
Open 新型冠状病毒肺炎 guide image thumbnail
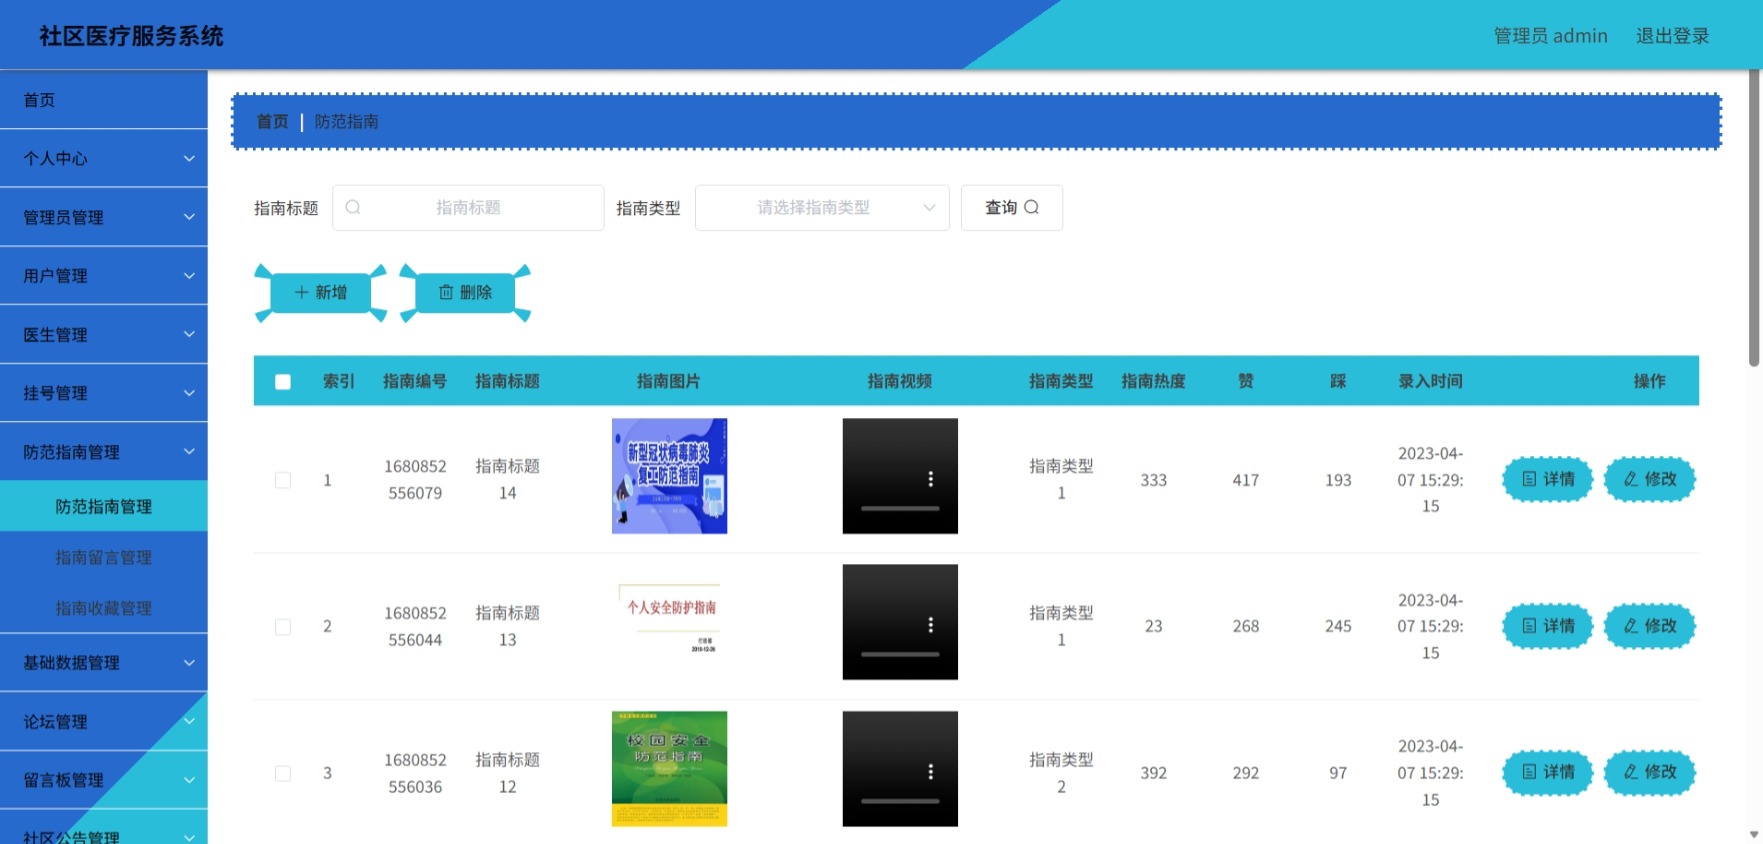click(669, 476)
